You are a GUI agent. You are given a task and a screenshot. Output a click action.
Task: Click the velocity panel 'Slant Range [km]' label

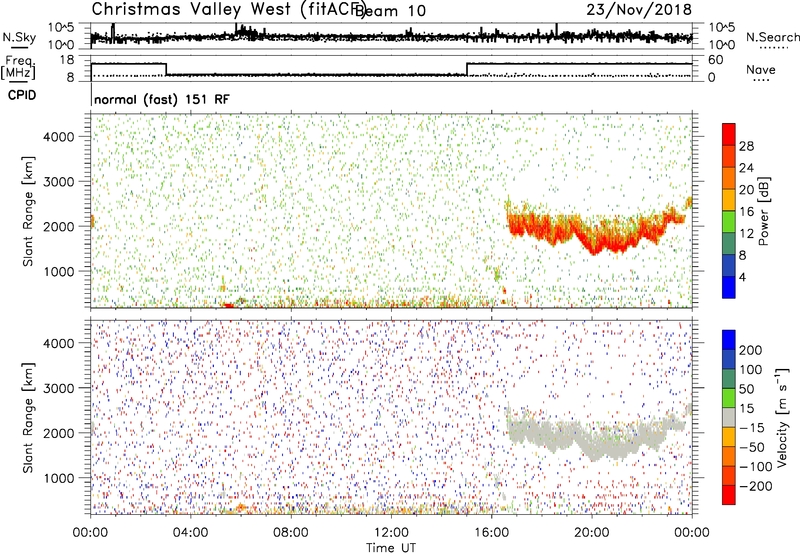[28, 418]
